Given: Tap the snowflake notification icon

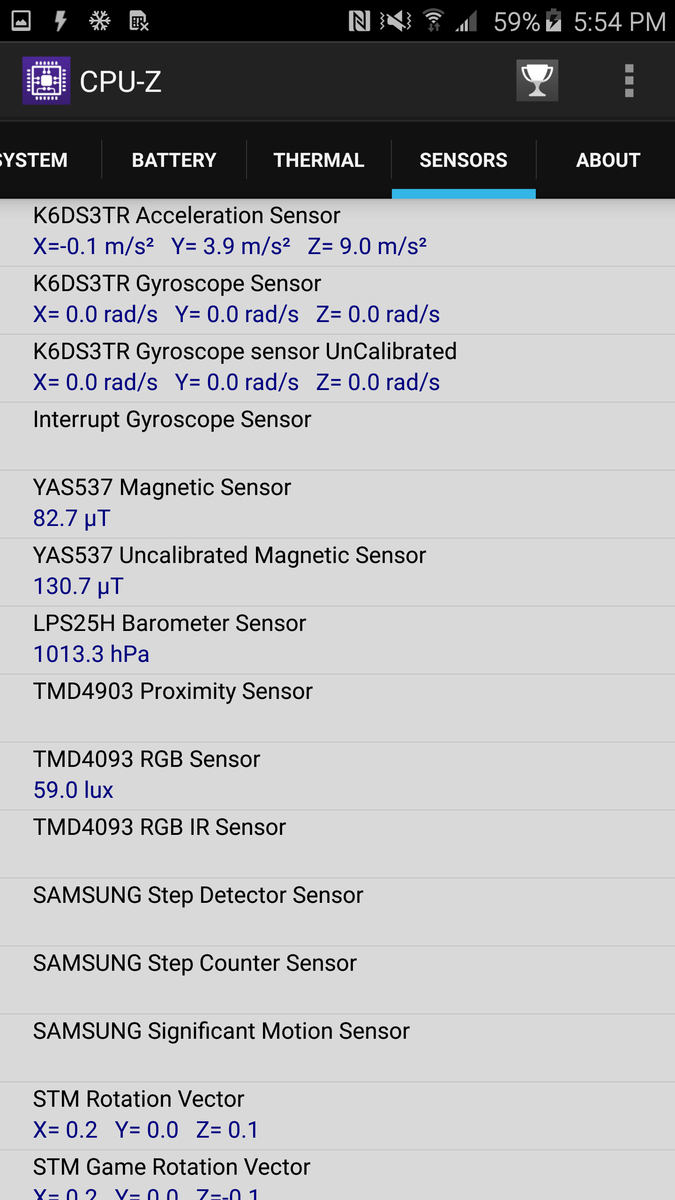Looking at the screenshot, I should pyautogui.click(x=100, y=21).
